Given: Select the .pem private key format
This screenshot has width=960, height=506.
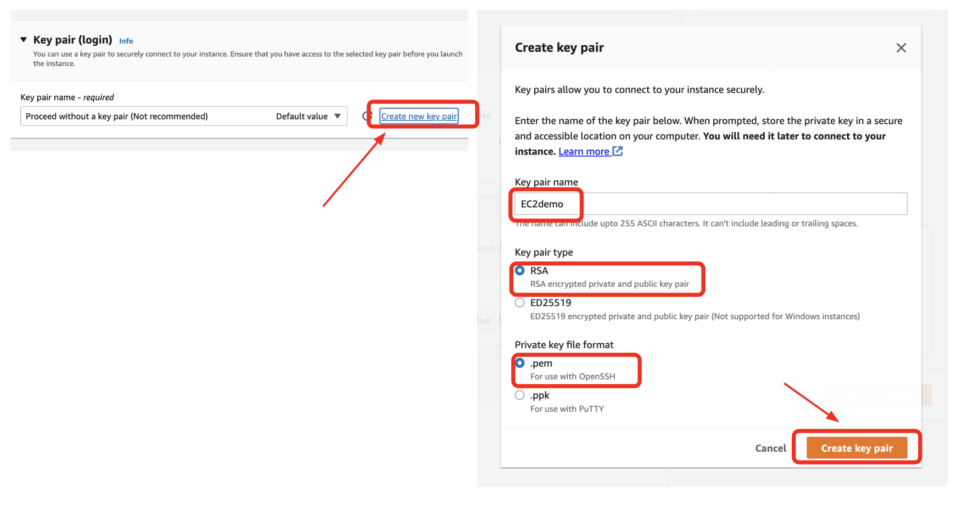Looking at the screenshot, I should [520, 363].
